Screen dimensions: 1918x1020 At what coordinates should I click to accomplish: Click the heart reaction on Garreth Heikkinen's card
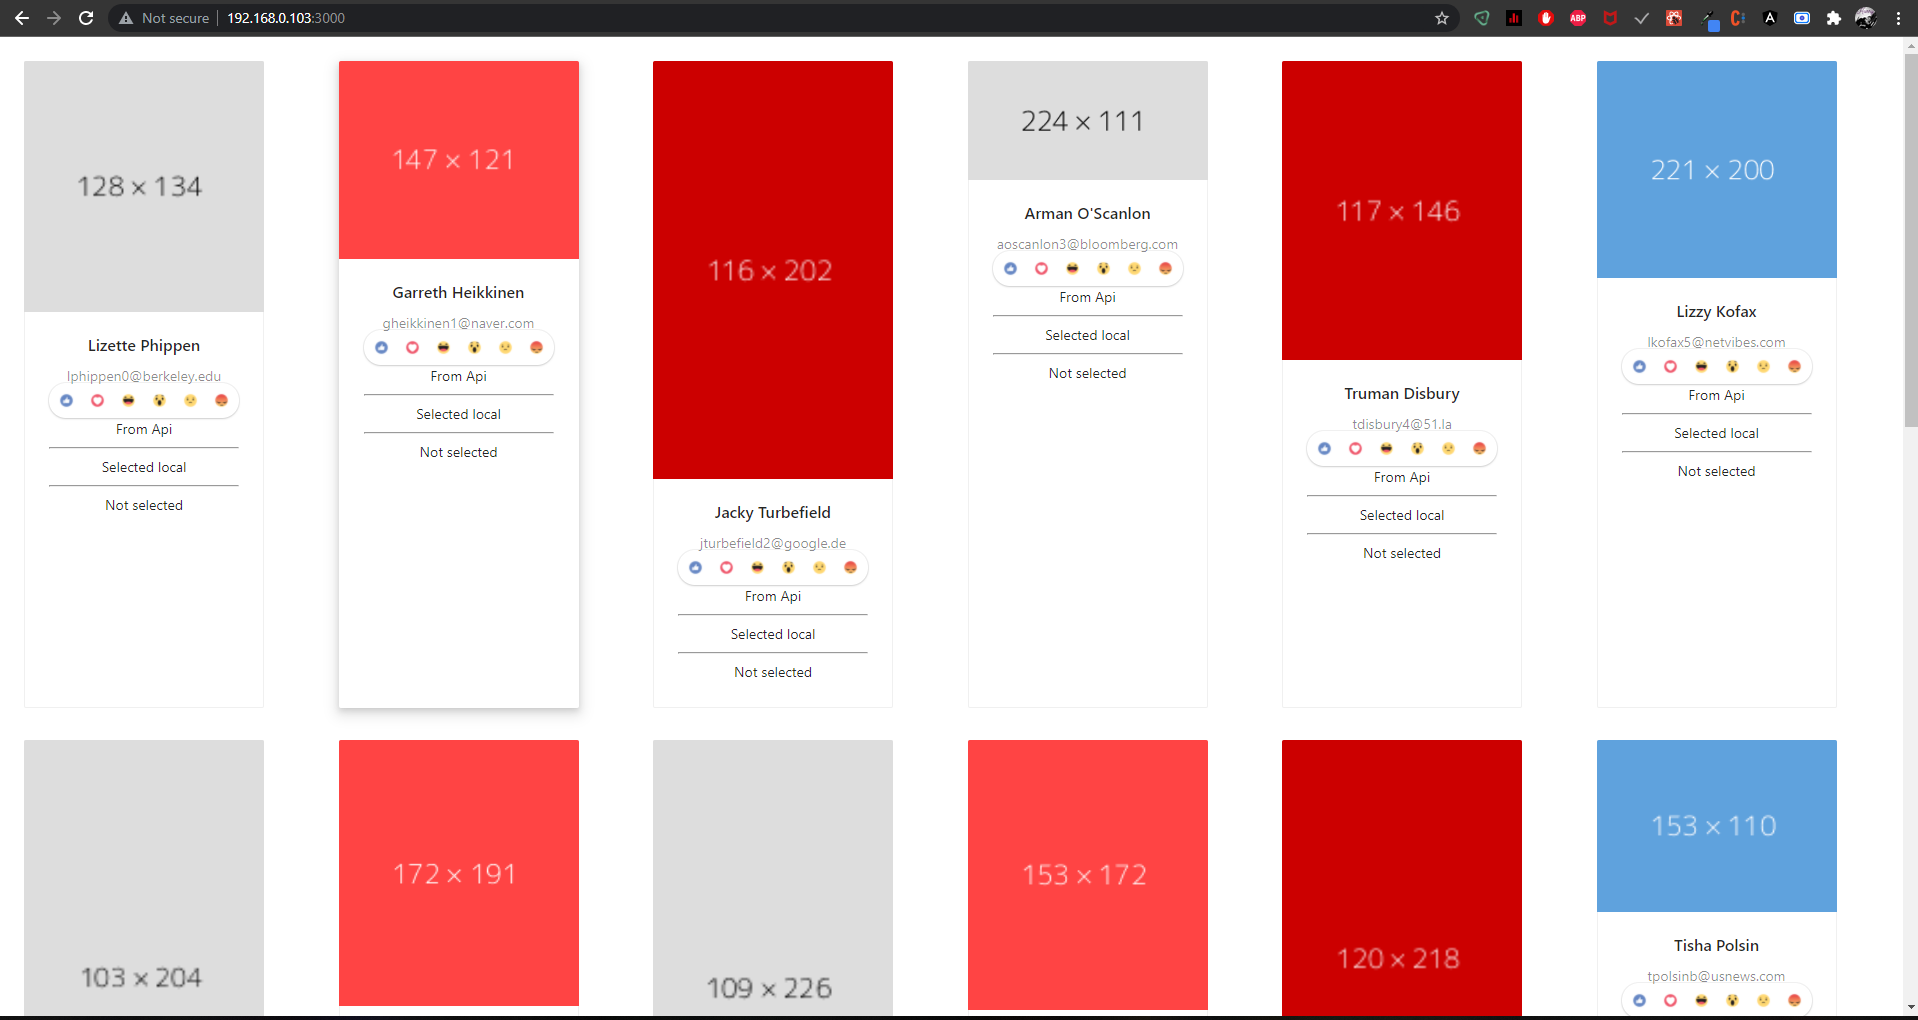point(412,348)
